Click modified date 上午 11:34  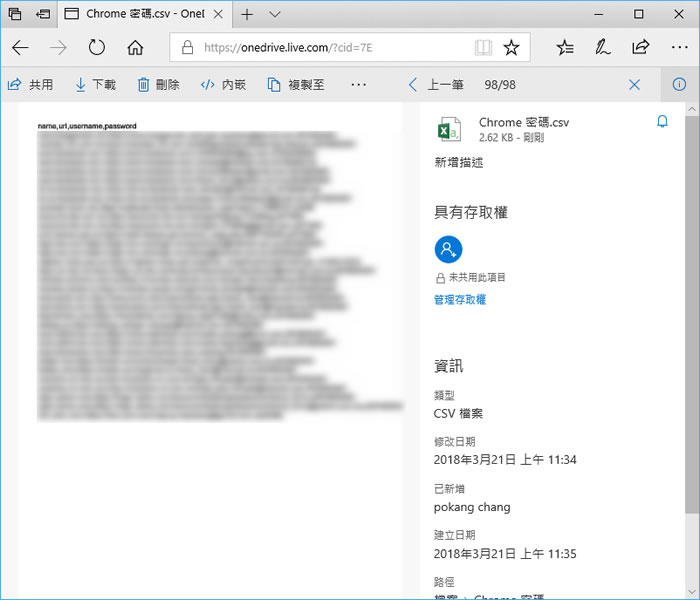point(505,459)
